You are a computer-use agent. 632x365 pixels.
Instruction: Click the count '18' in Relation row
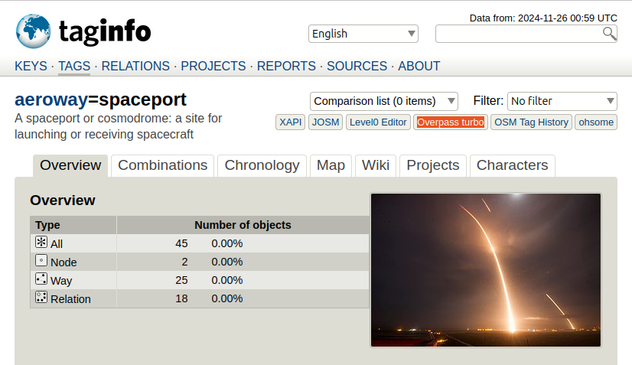181,299
